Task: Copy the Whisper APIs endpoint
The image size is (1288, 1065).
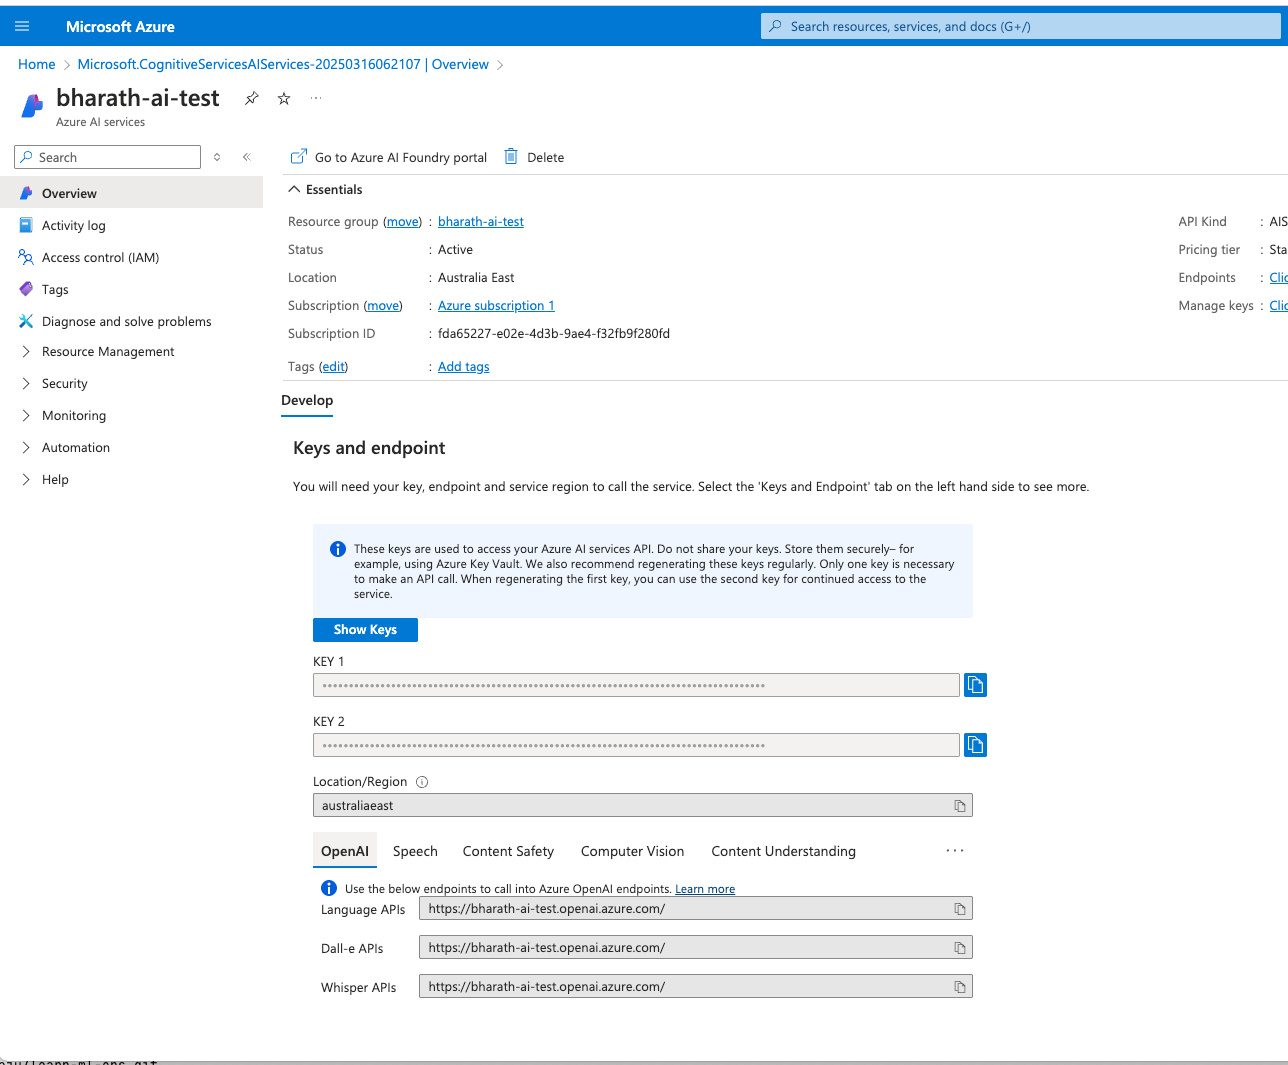Action: (x=960, y=987)
